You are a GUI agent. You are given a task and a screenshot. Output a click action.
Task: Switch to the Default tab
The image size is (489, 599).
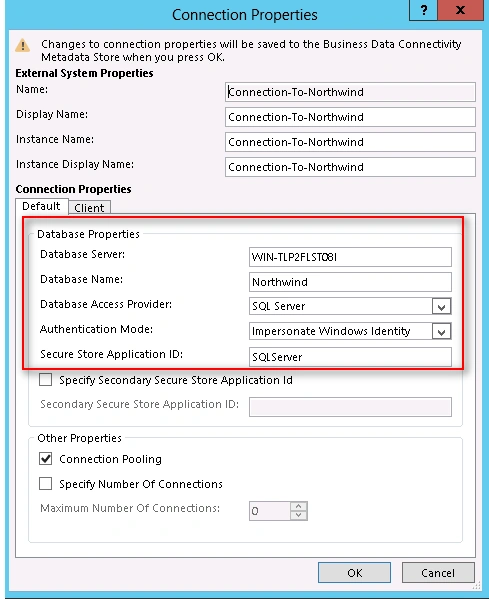[42, 206]
